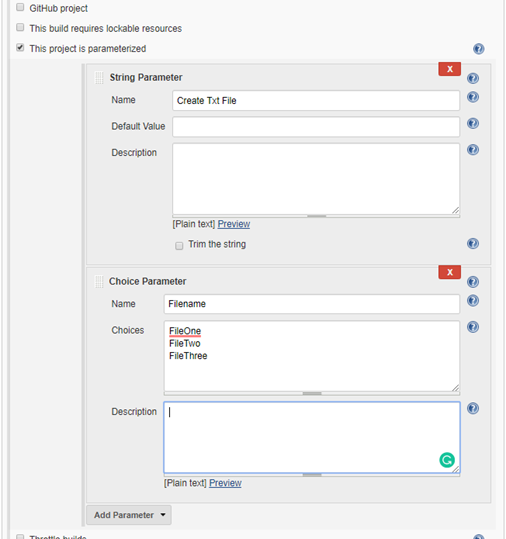This screenshot has width=506, height=539.
Task: Click Preview link under Choice Parameter description
Action: (x=225, y=483)
